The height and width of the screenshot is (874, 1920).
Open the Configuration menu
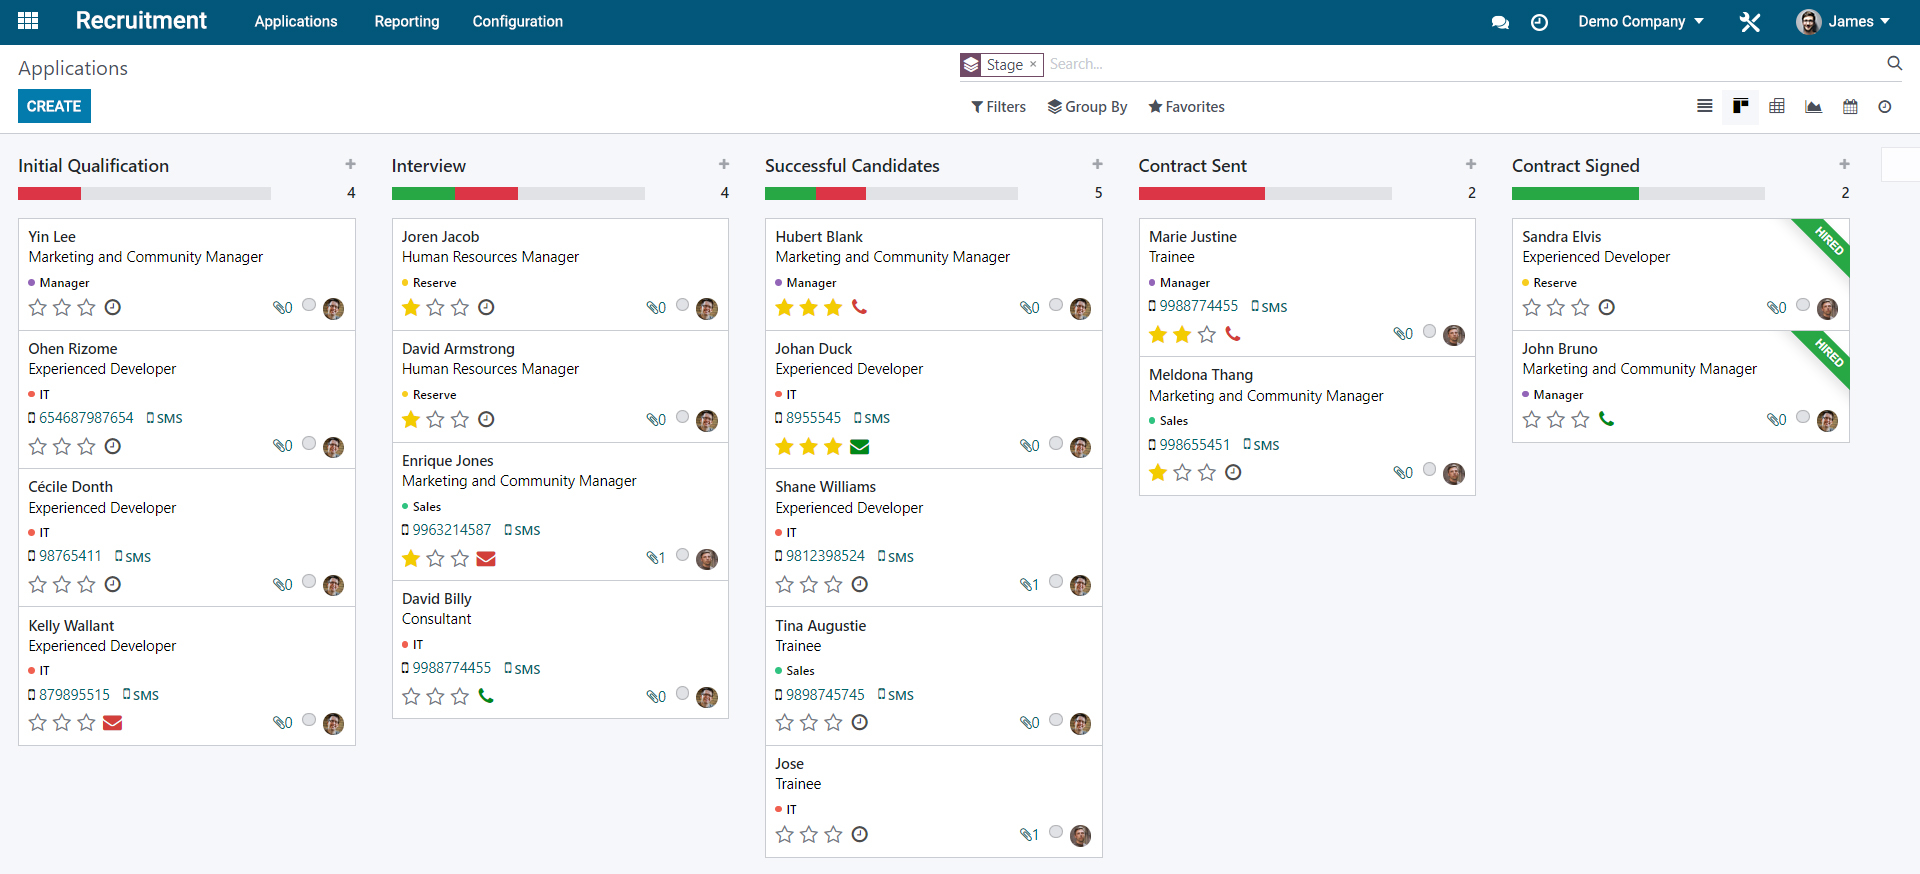tap(518, 22)
